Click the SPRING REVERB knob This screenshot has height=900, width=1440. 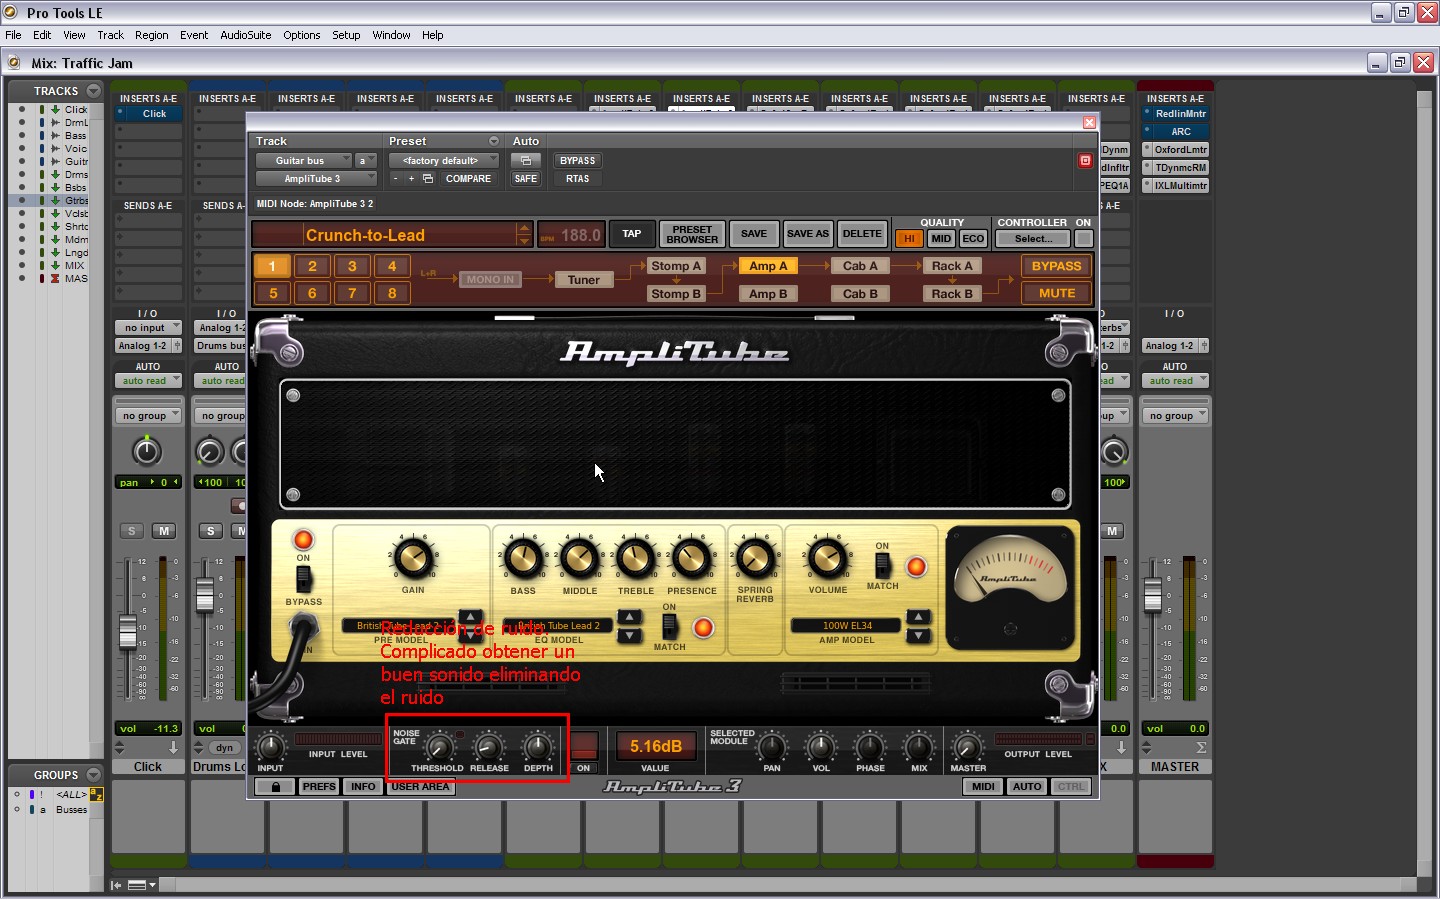pos(755,558)
